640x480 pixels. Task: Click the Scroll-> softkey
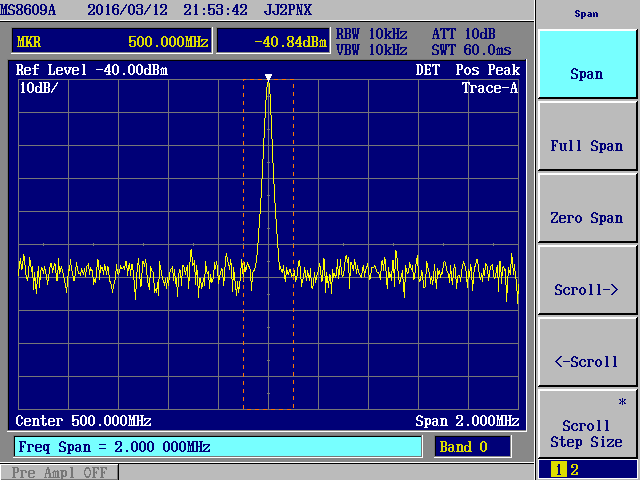[587, 280]
